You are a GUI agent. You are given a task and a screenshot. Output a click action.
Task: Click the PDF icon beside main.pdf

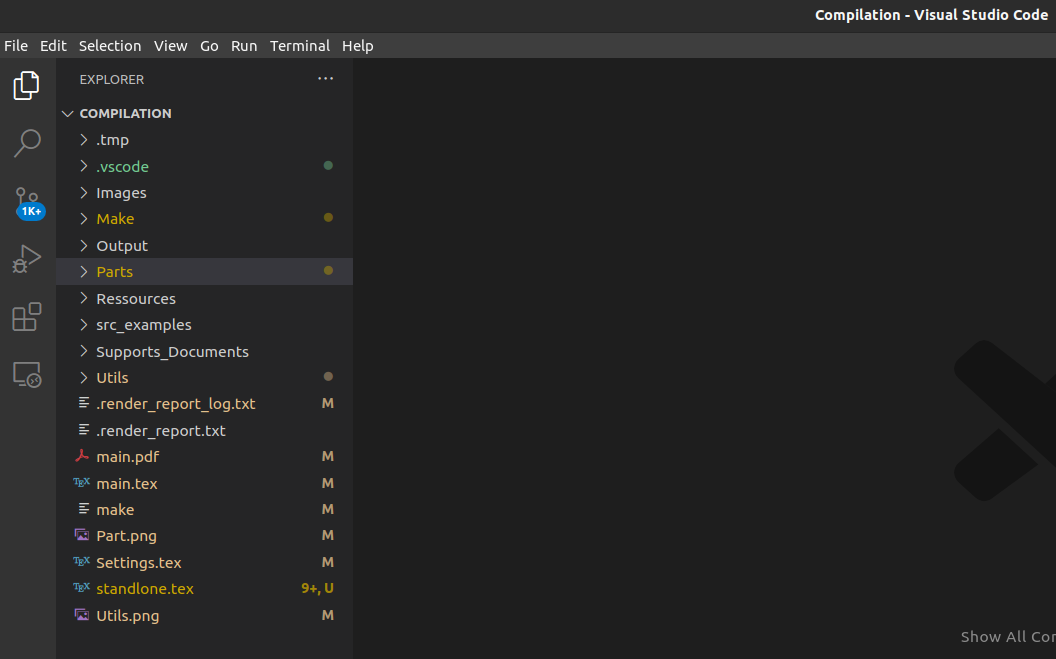click(x=81, y=456)
